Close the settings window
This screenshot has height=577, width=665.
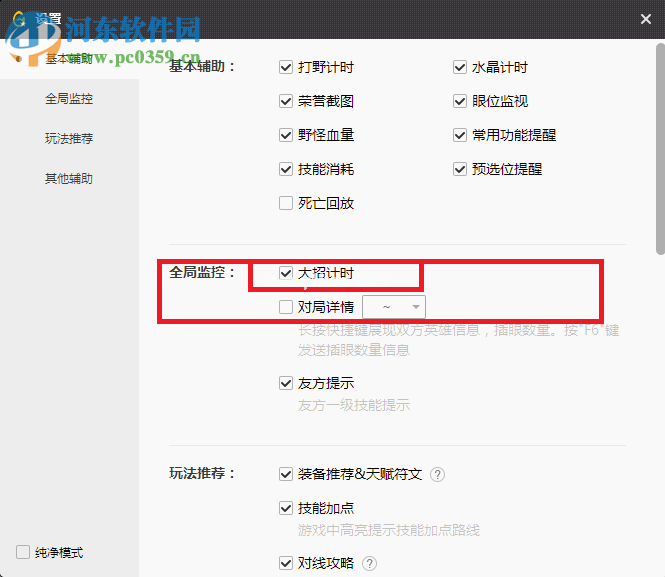[x=646, y=19]
